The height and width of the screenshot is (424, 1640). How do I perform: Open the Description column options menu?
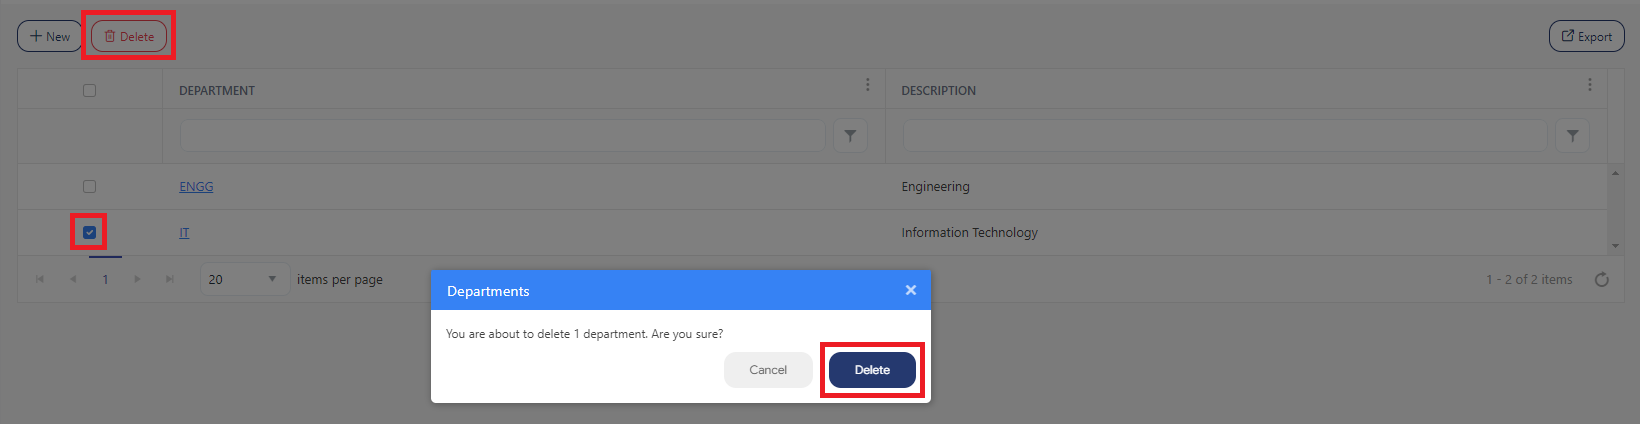[x=1589, y=85]
